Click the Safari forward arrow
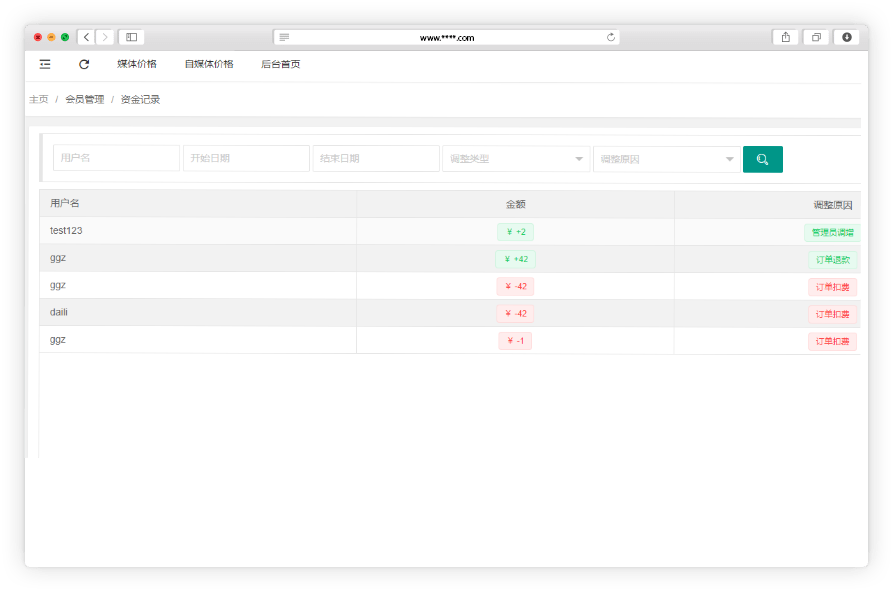This screenshot has width=893, height=591. pyautogui.click(x=105, y=37)
